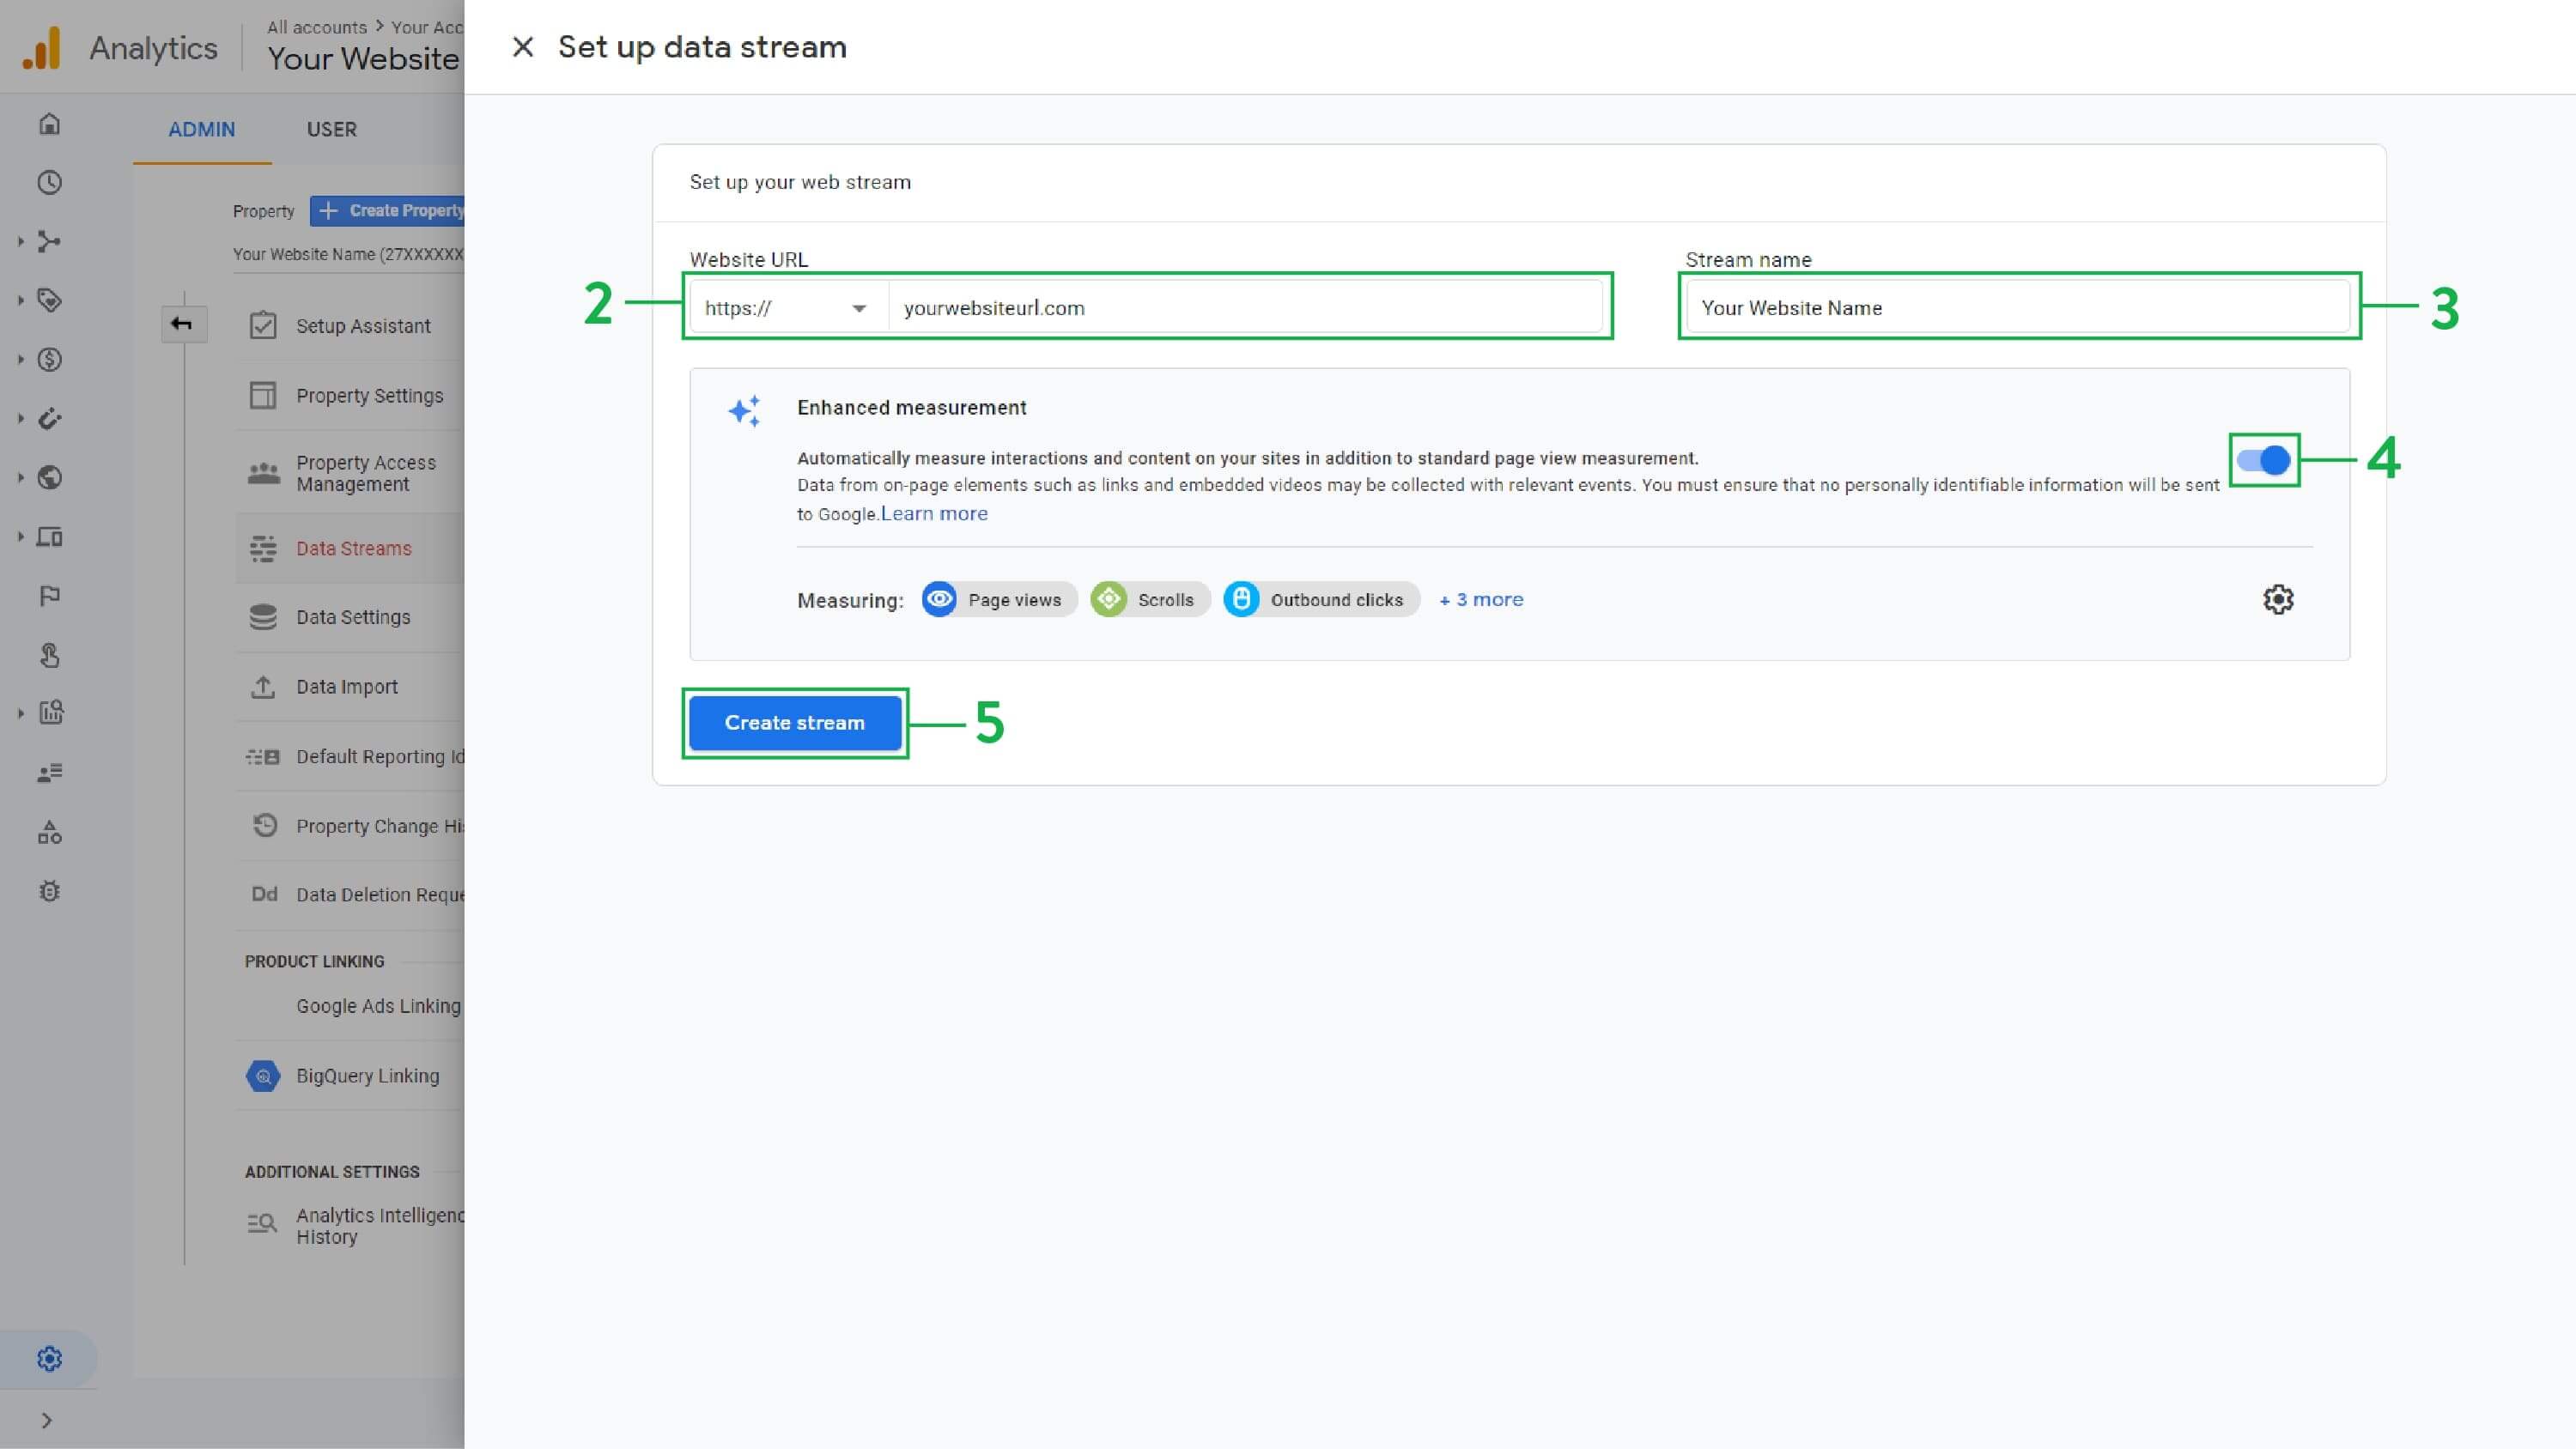Click the Create stream button

click(795, 722)
